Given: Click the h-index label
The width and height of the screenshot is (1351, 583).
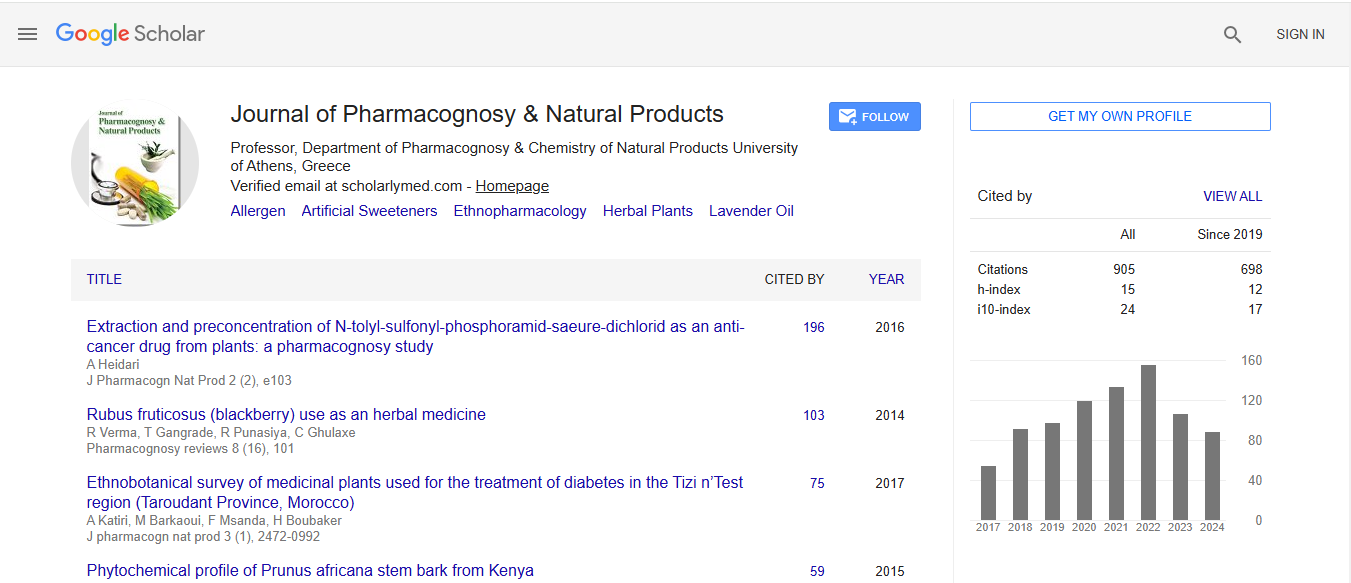Looking at the screenshot, I should coord(999,289).
